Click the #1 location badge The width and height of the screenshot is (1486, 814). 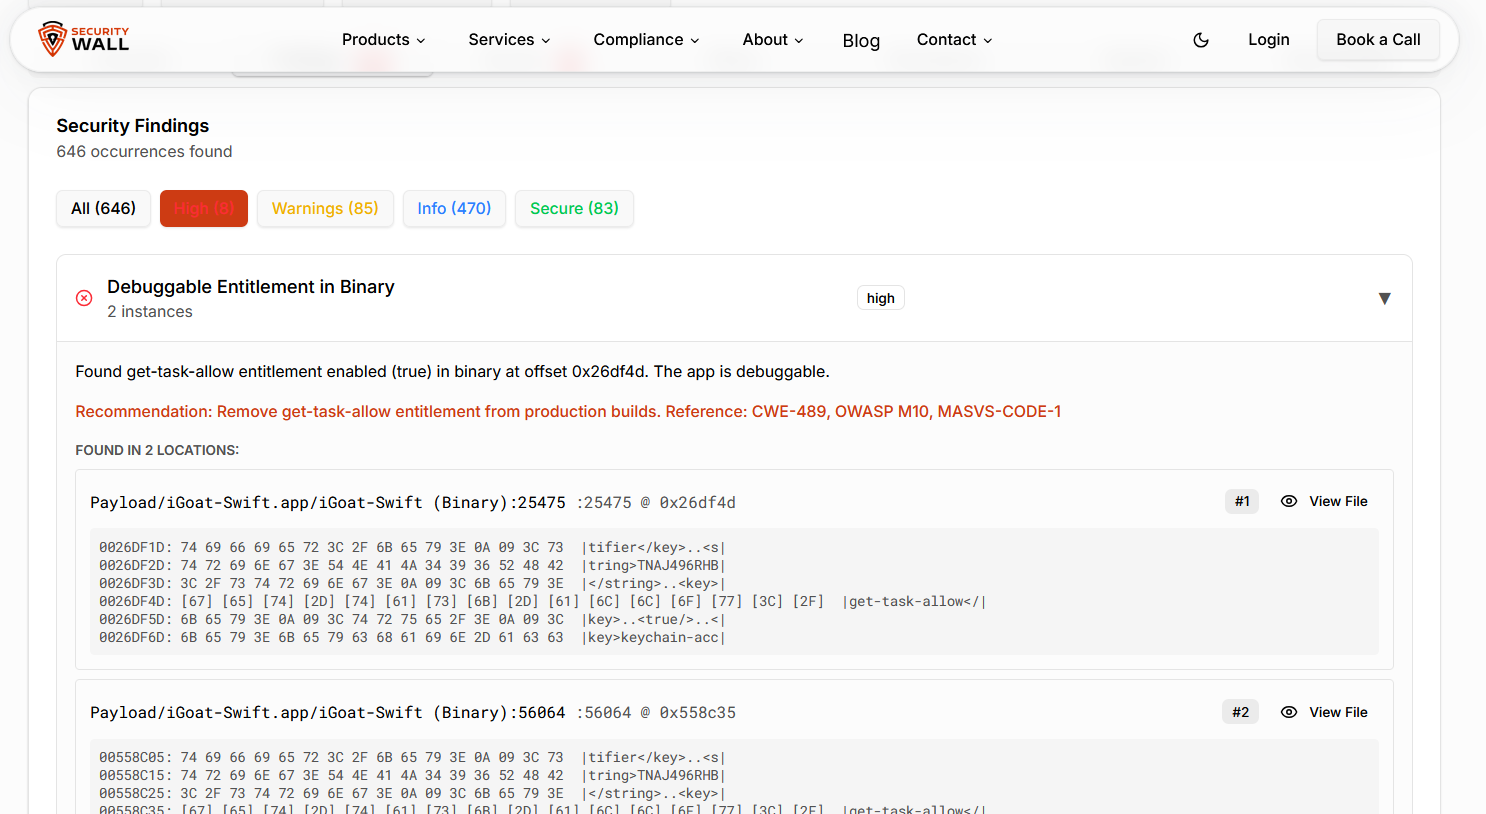1242,502
